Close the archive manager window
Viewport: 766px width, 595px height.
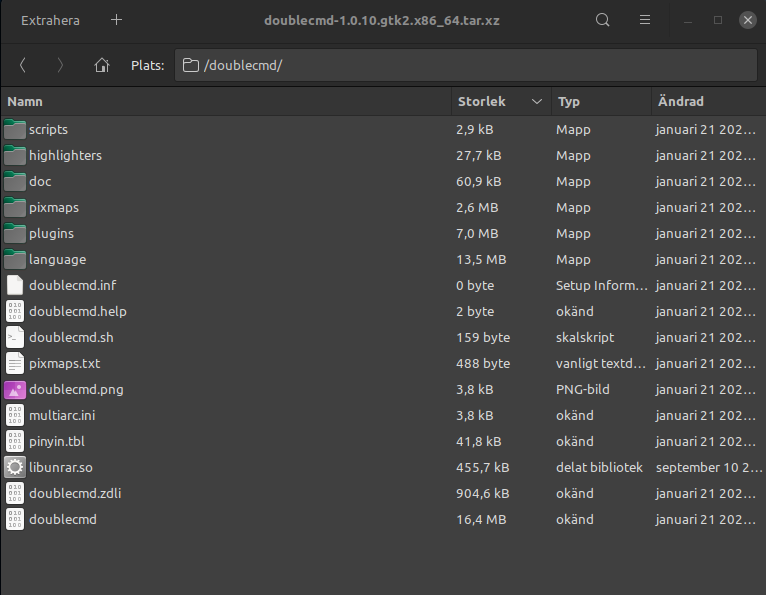(747, 20)
